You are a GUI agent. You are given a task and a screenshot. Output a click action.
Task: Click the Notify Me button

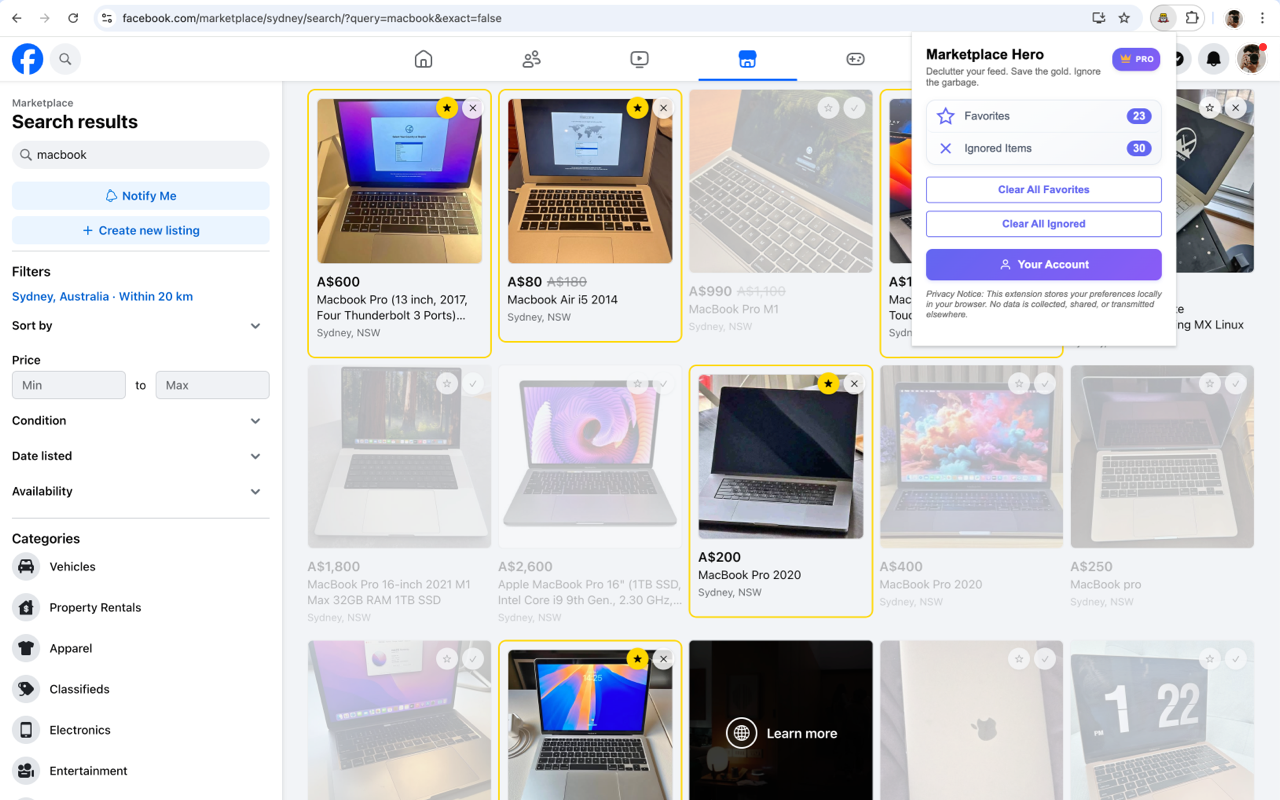click(x=140, y=196)
